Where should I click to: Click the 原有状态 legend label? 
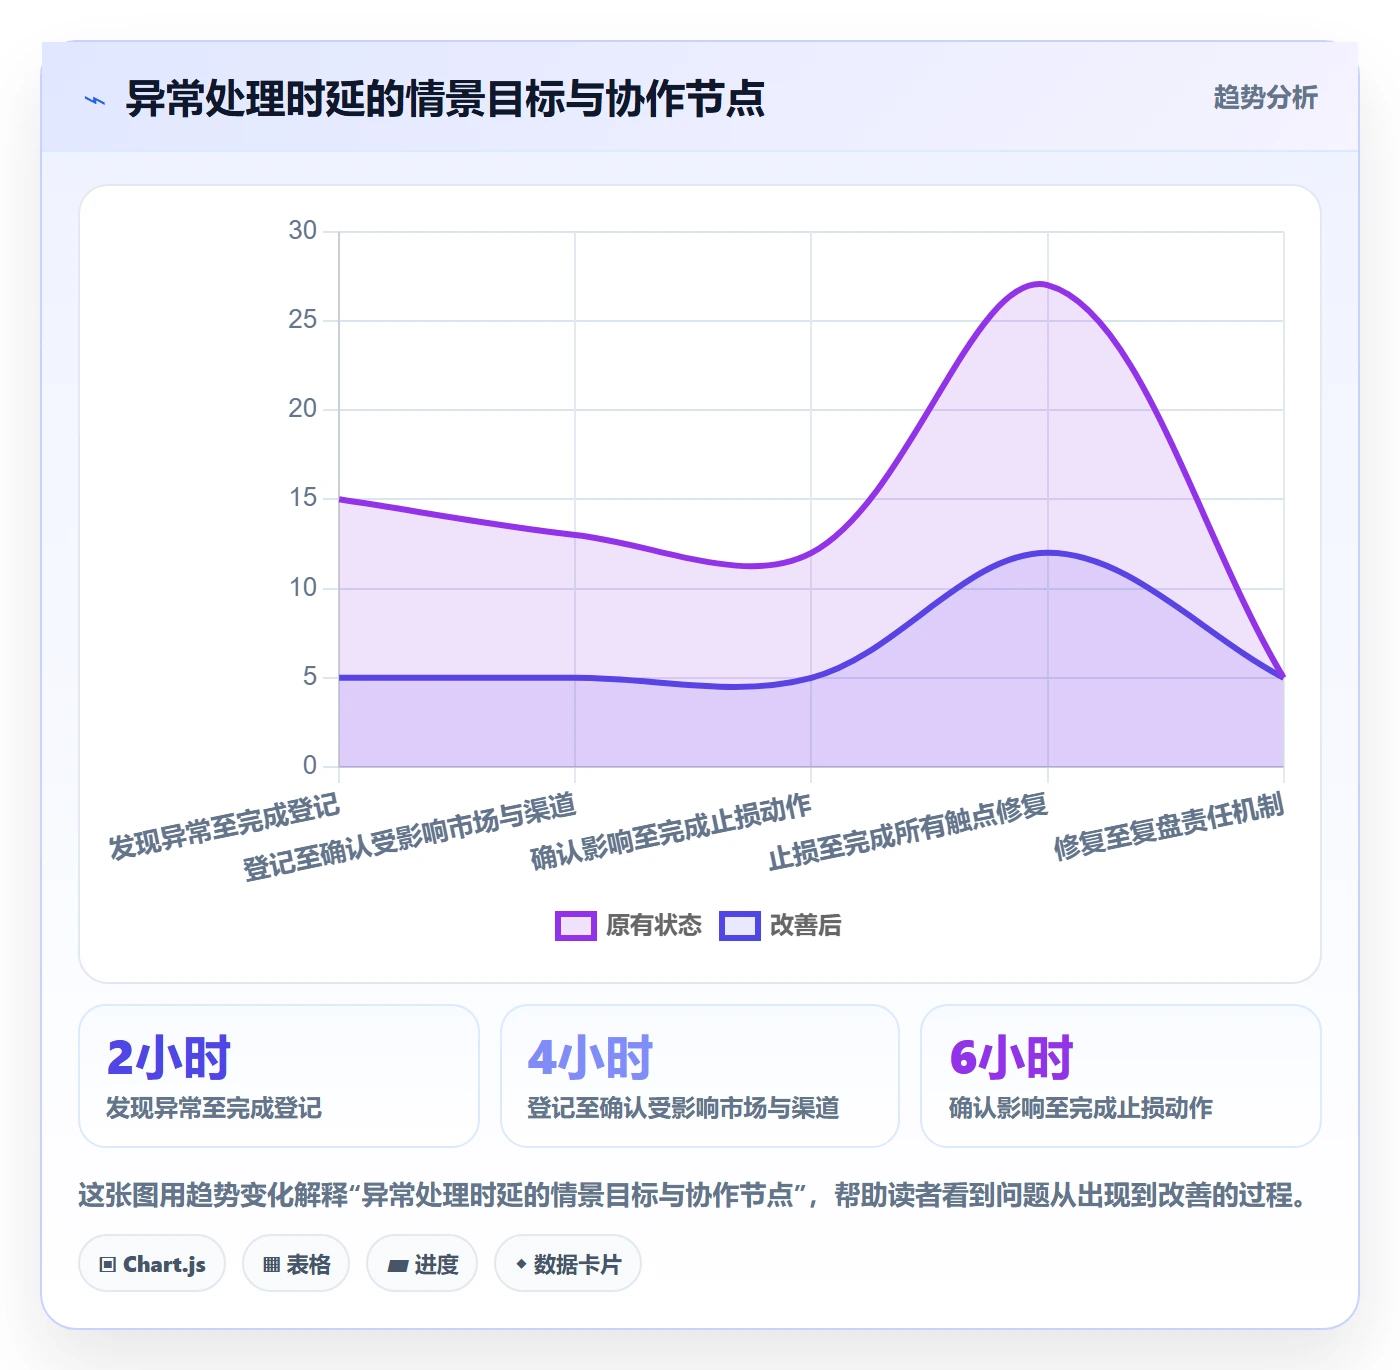pyautogui.click(x=654, y=925)
